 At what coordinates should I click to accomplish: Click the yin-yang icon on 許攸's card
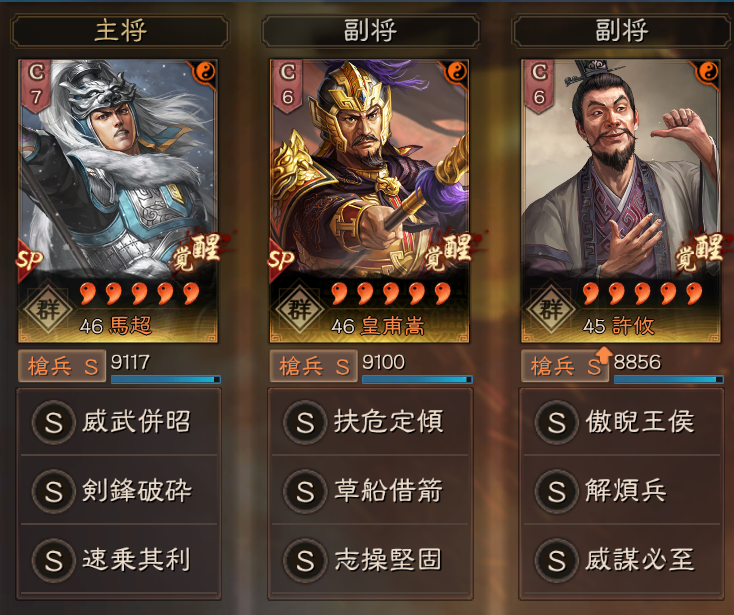[708, 72]
